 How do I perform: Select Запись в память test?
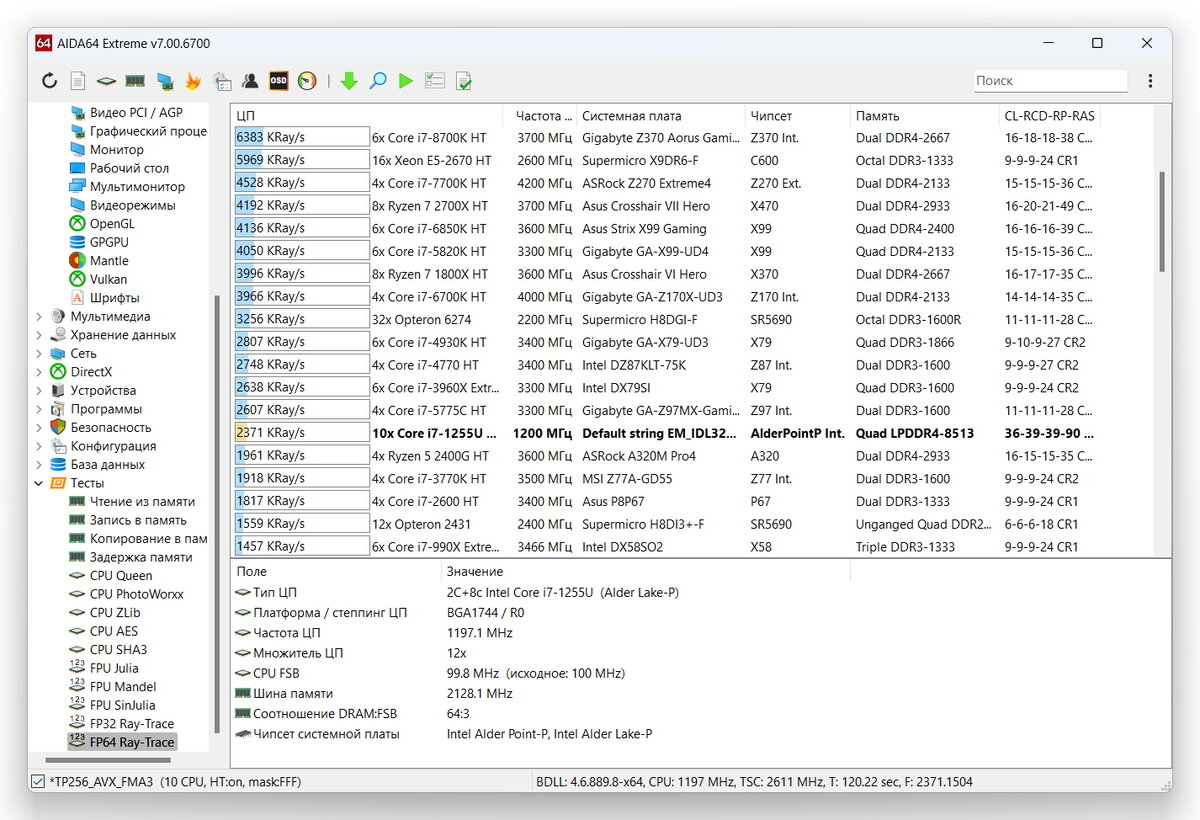[x=138, y=520]
